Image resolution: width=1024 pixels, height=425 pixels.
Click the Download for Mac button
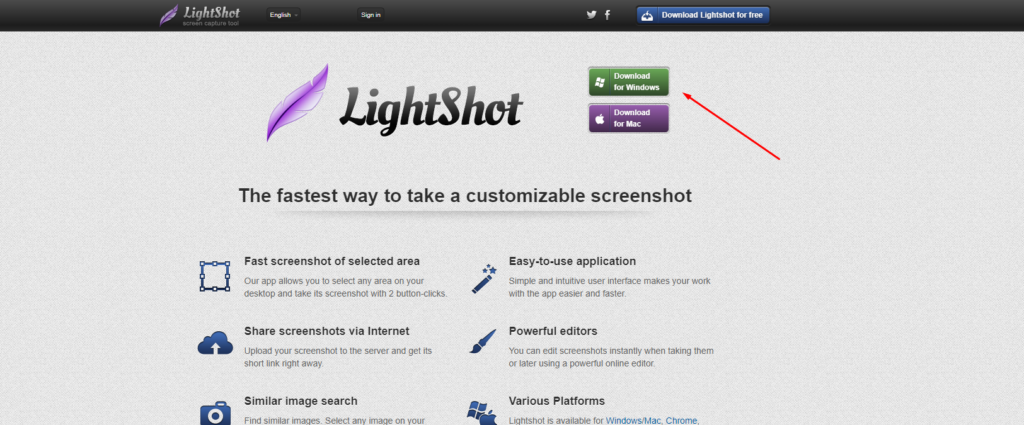click(x=628, y=118)
